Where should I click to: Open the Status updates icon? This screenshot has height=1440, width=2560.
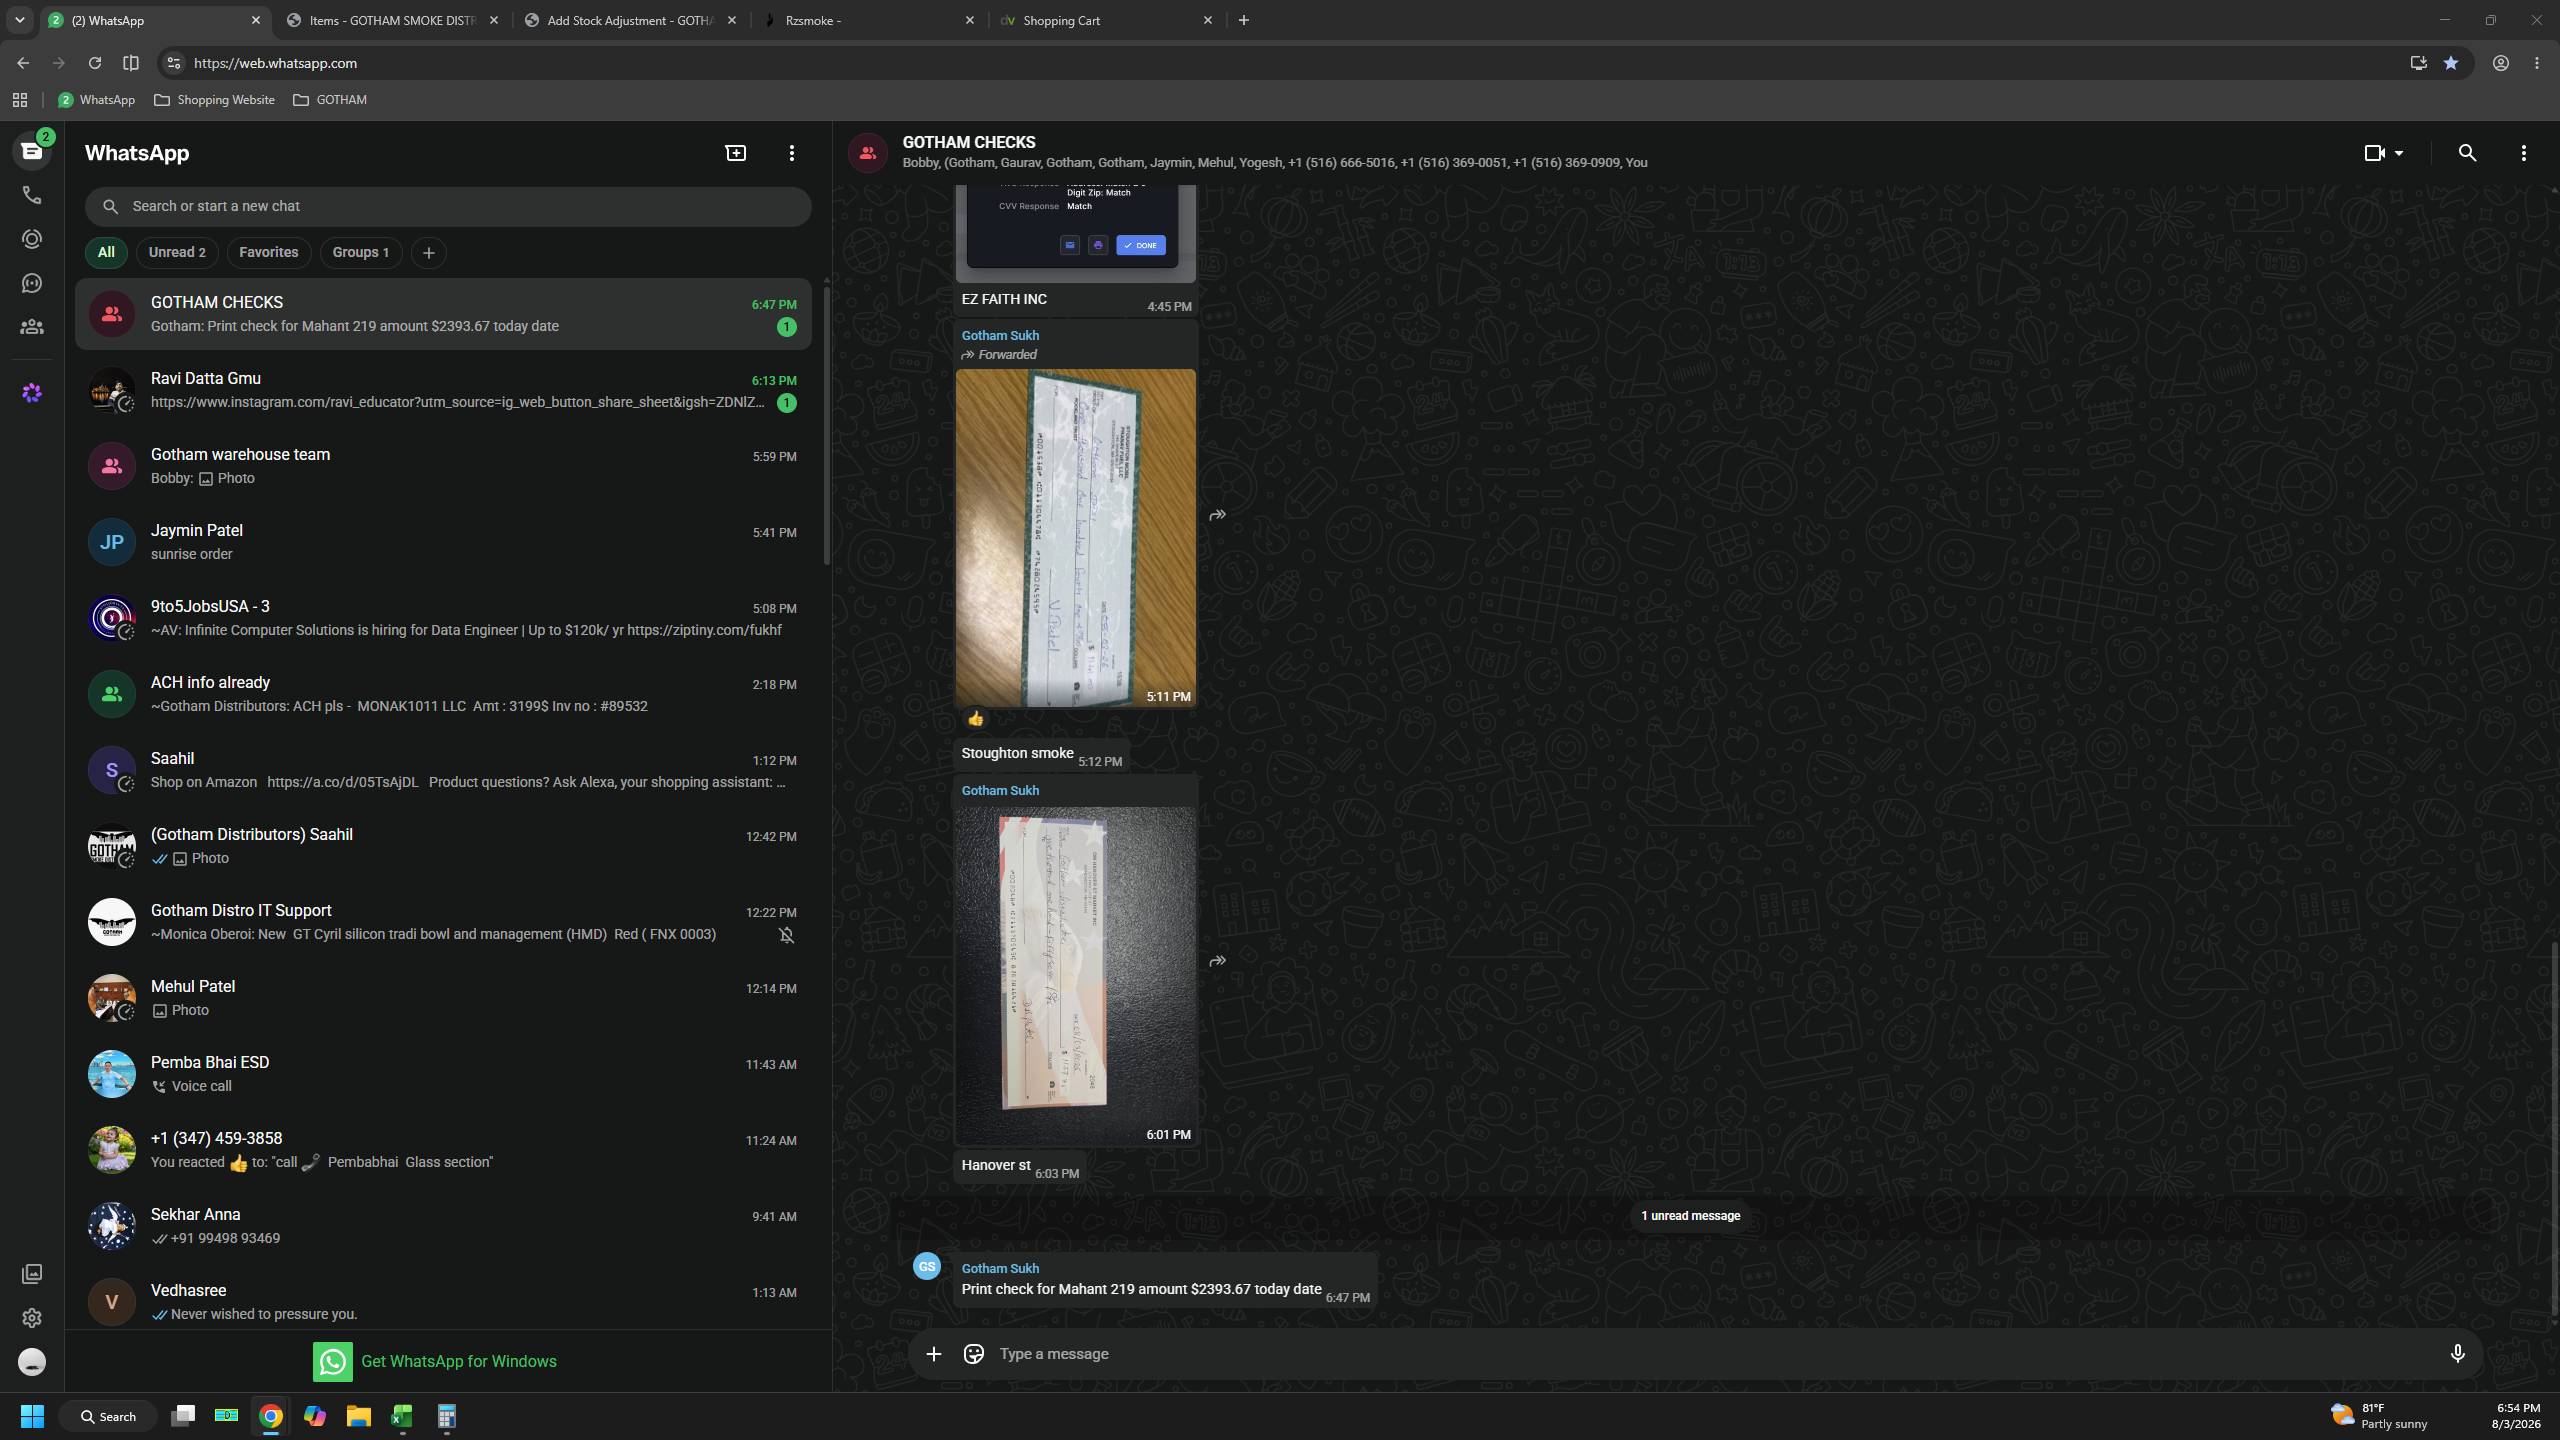tap(32, 239)
